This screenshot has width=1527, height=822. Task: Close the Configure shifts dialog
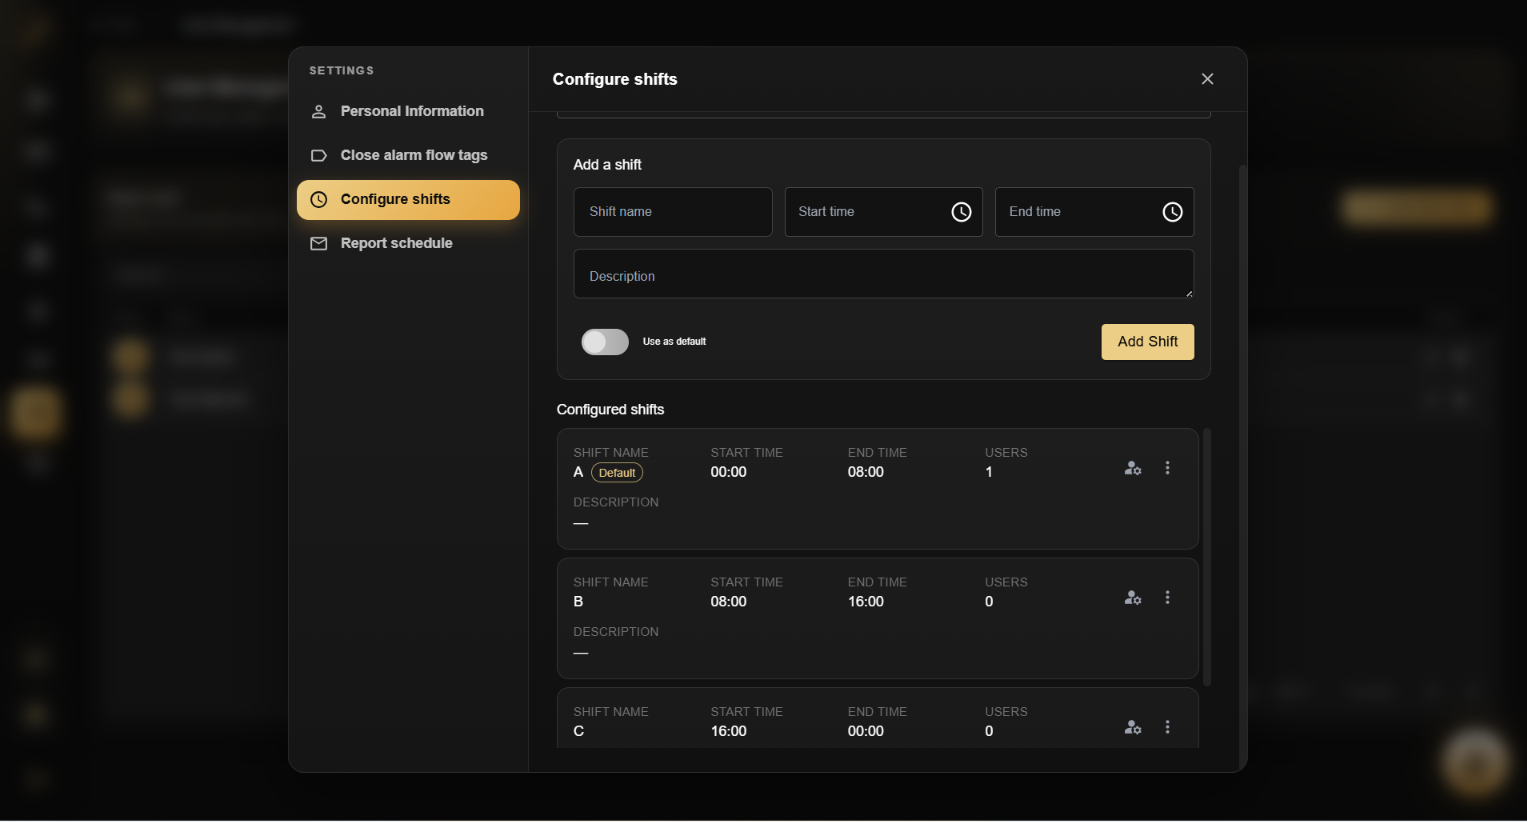1207,79
